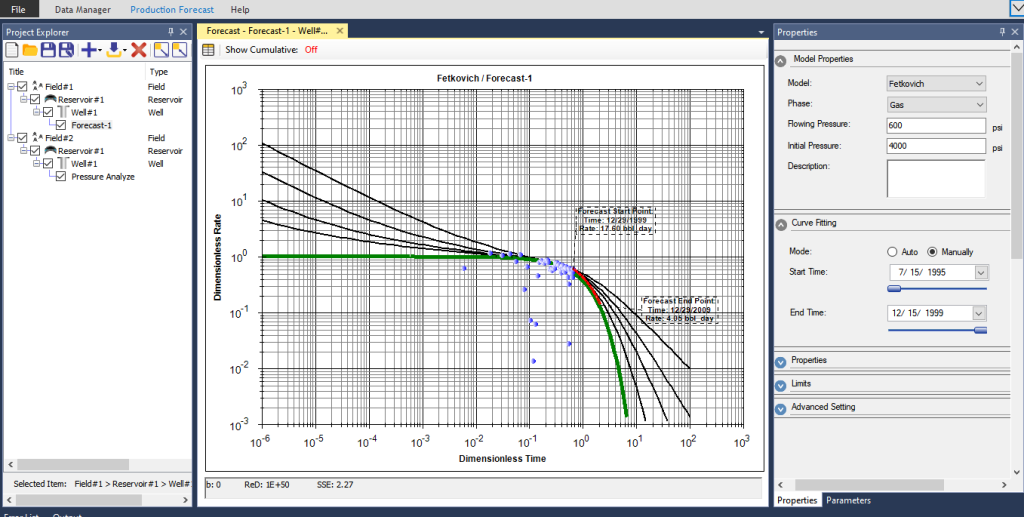Open the Data Manager menu
The width and height of the screenshot is (1024, 517).
pos(84,9)
